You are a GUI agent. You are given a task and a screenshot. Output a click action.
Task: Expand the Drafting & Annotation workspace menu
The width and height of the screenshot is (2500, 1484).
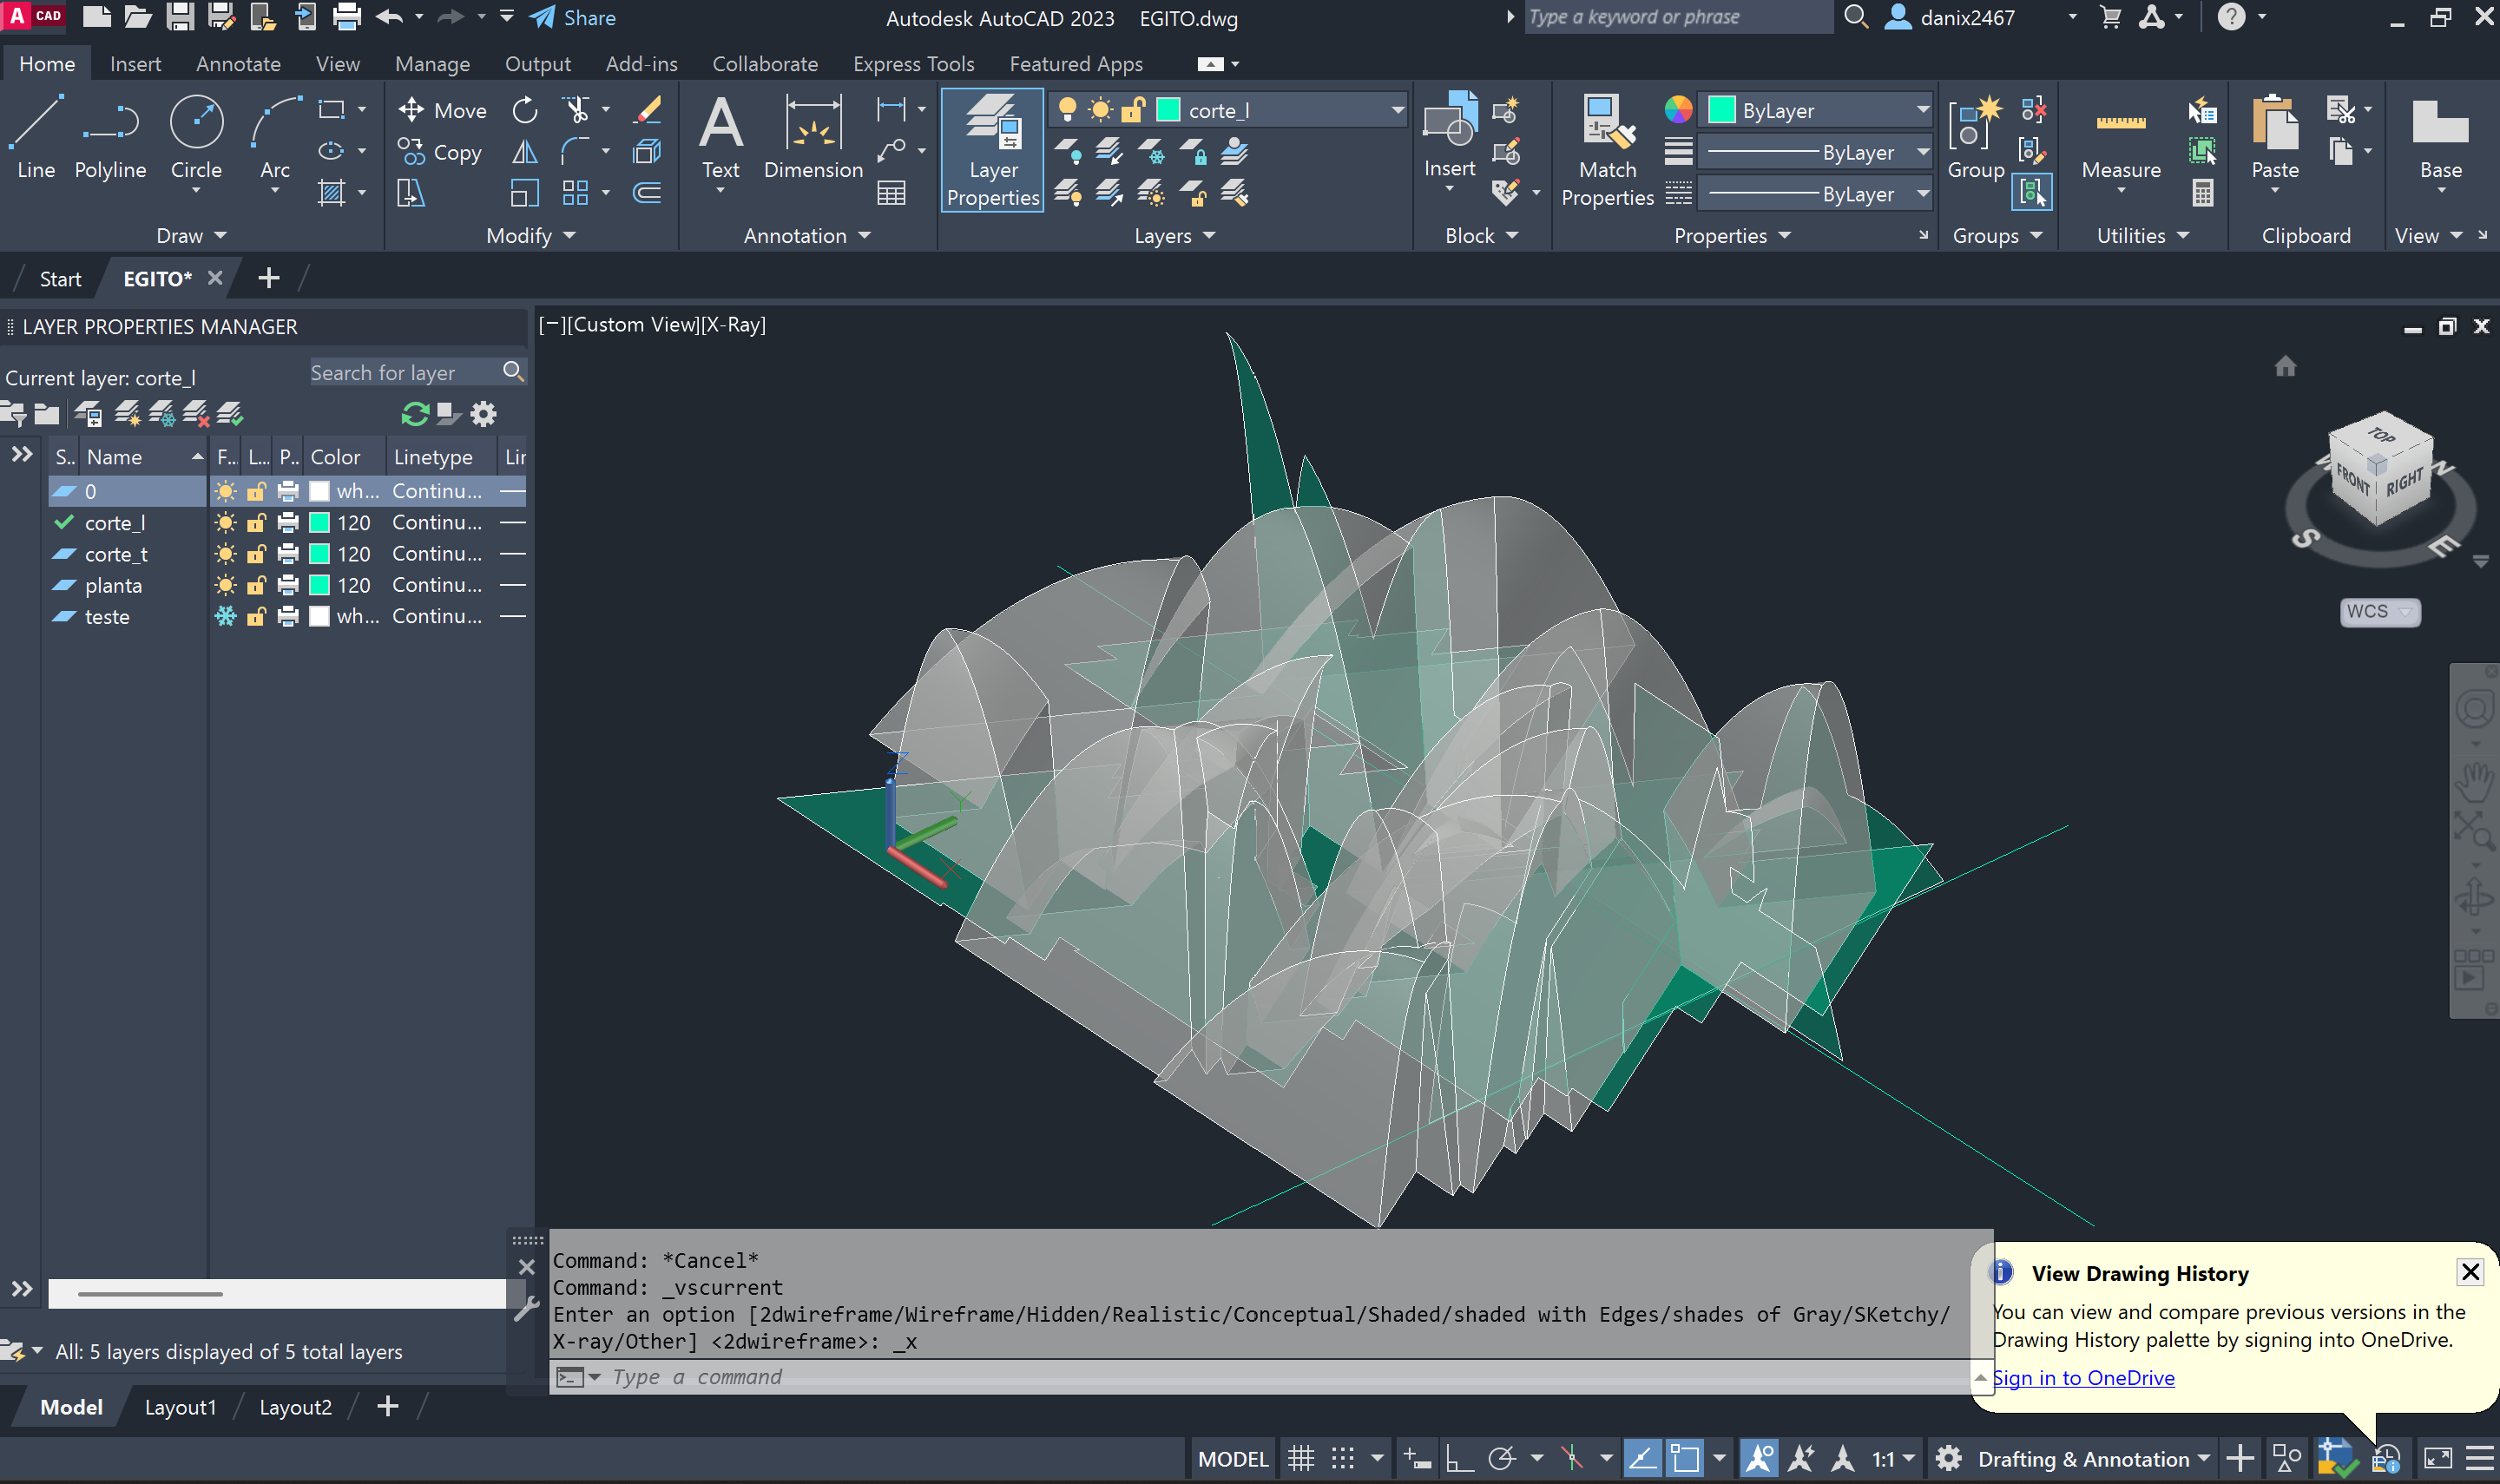[2203, 1458]
